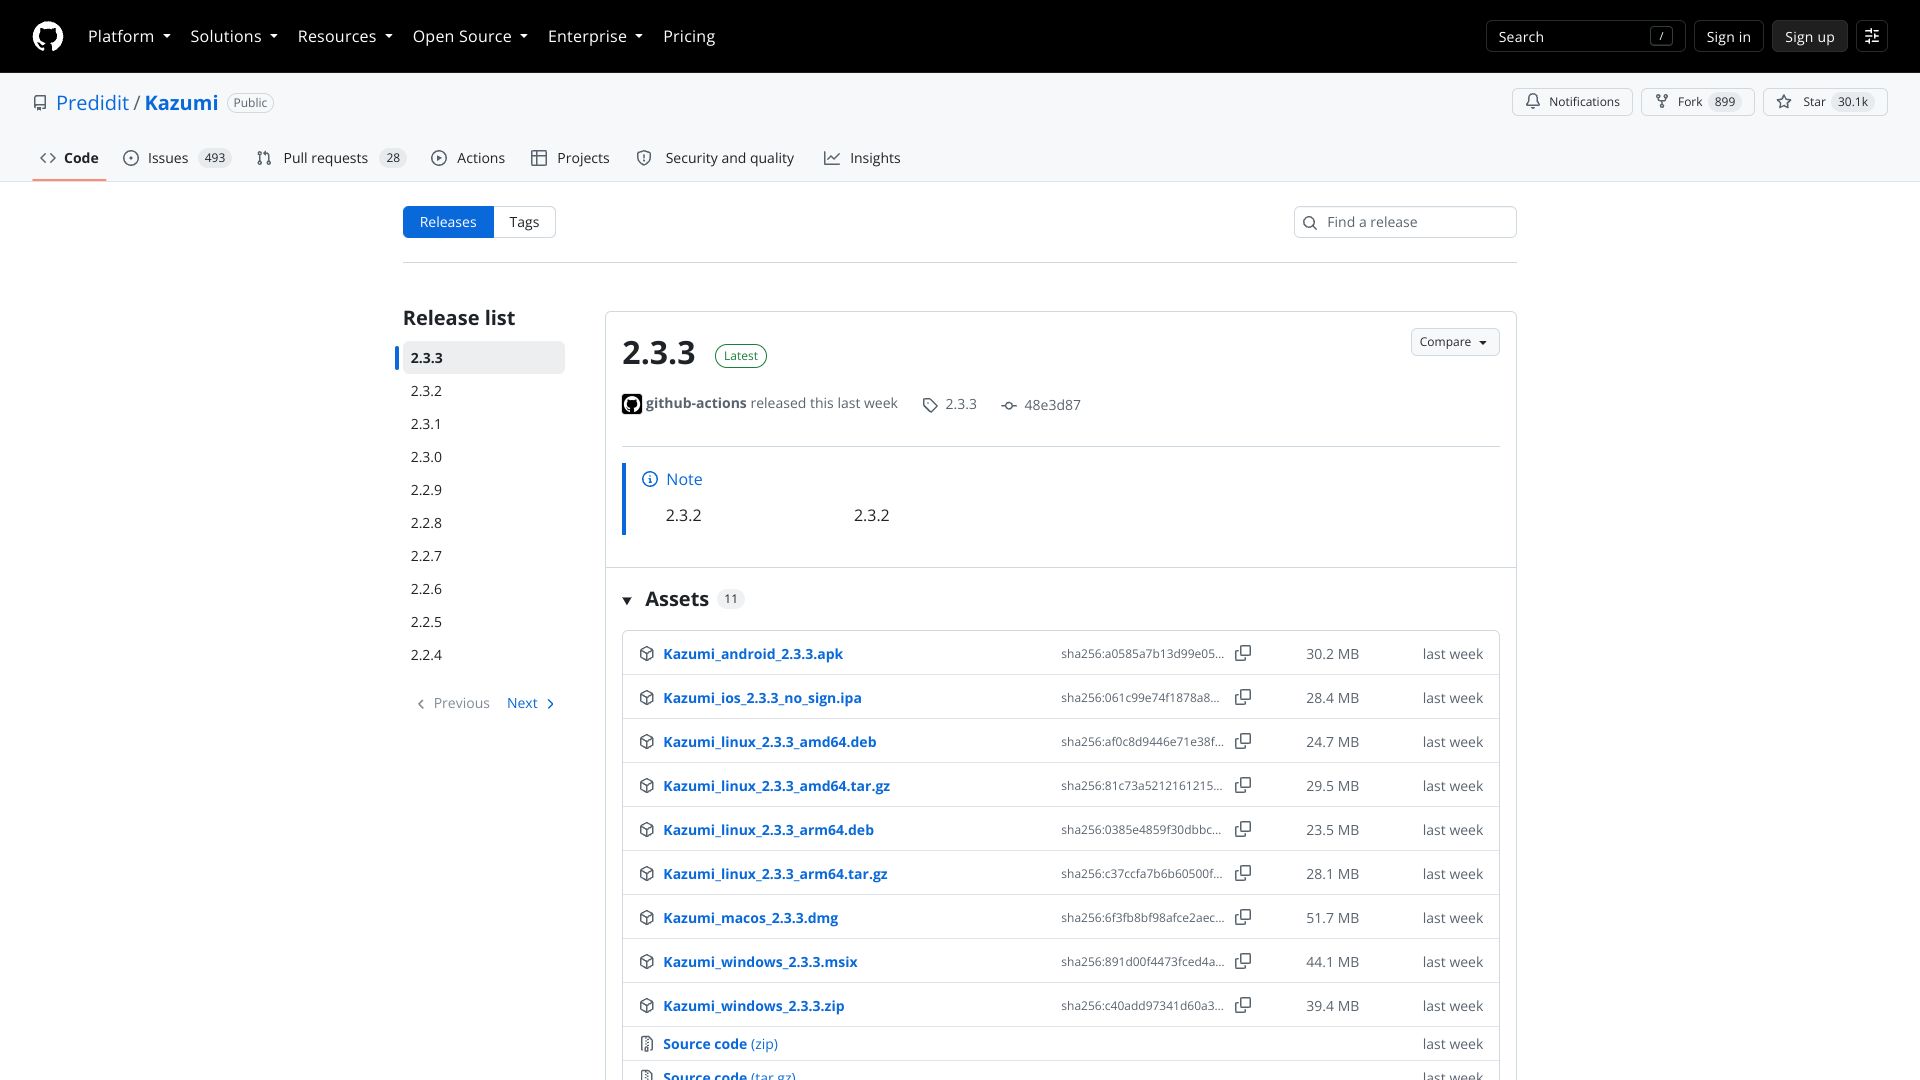Copy SHA256 of Kazumi_linux_2.3.3_amd64.tar.gz
The width and height of the screenshot is (1920, 1080).
tap(1243, 785)
